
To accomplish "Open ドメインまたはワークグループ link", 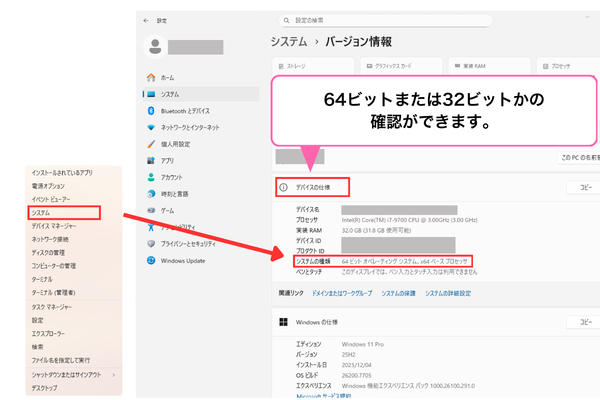I will click(x=342, y=293).
